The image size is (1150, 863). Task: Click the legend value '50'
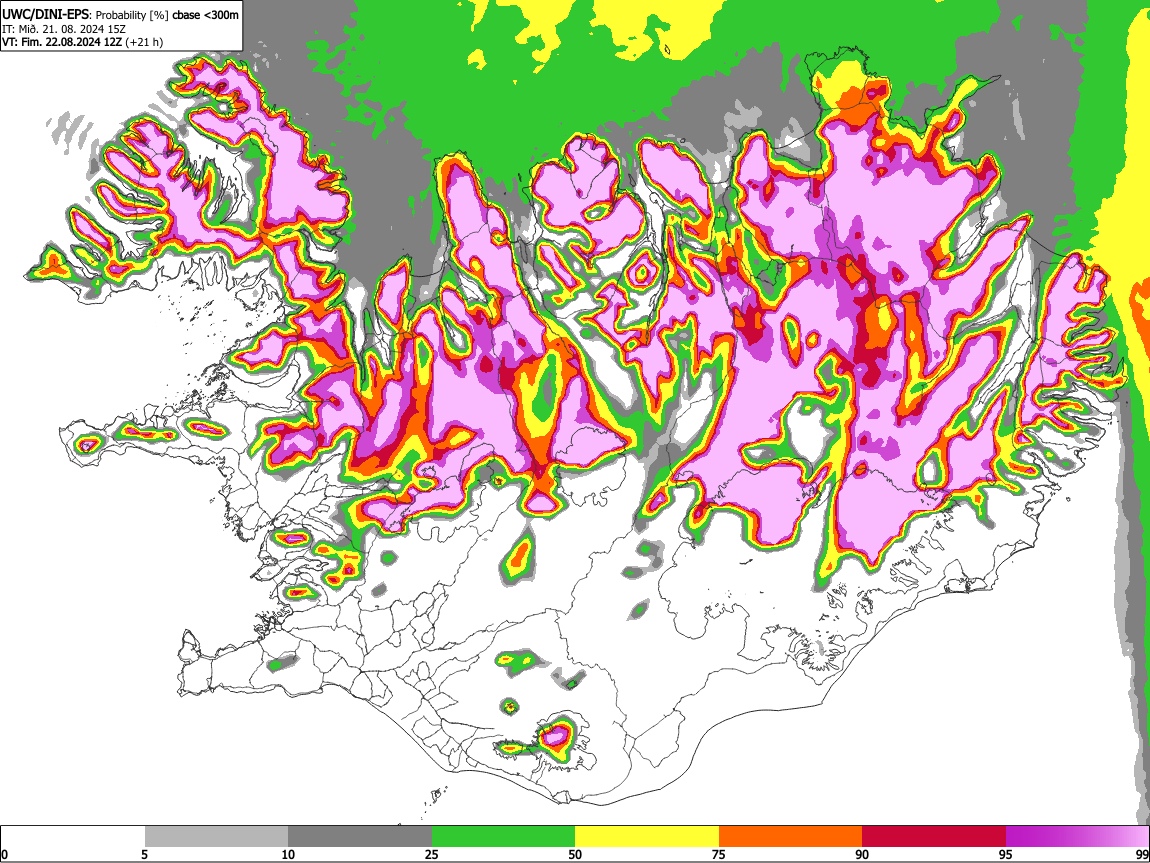coord(575,854)
